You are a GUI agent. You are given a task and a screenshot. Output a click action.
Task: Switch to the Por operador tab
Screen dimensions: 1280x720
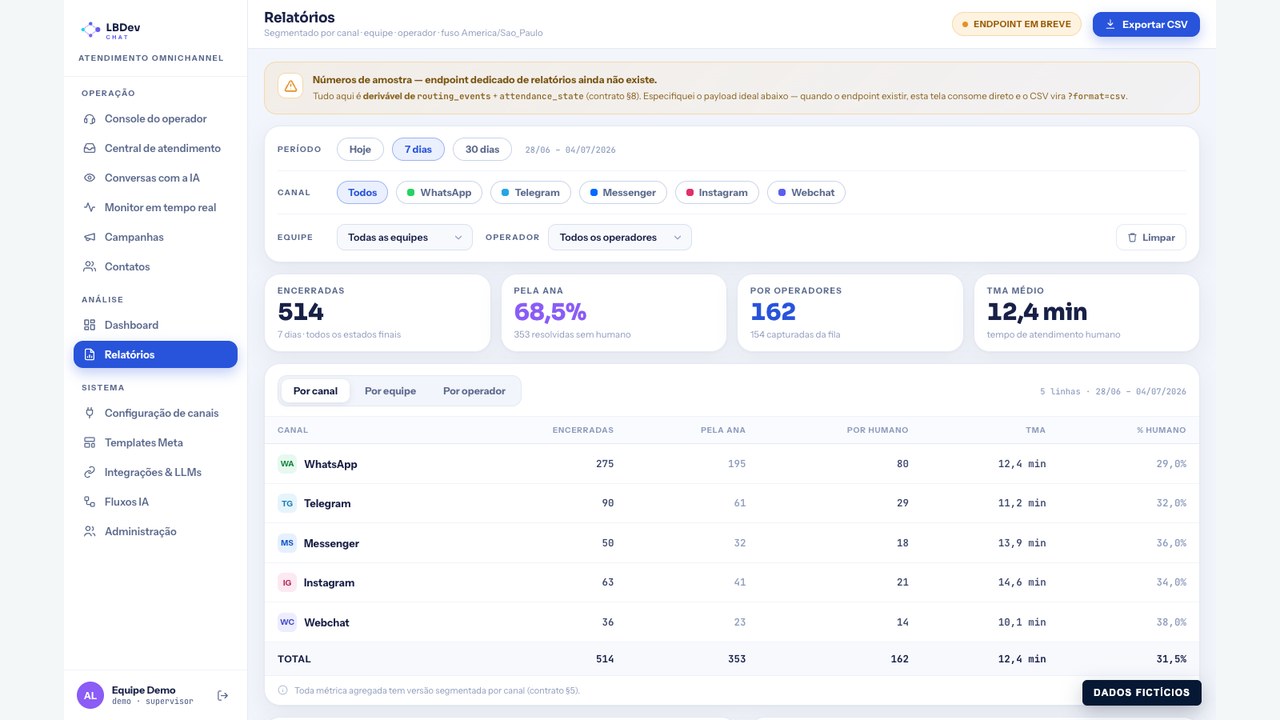(x=474, y=391)
